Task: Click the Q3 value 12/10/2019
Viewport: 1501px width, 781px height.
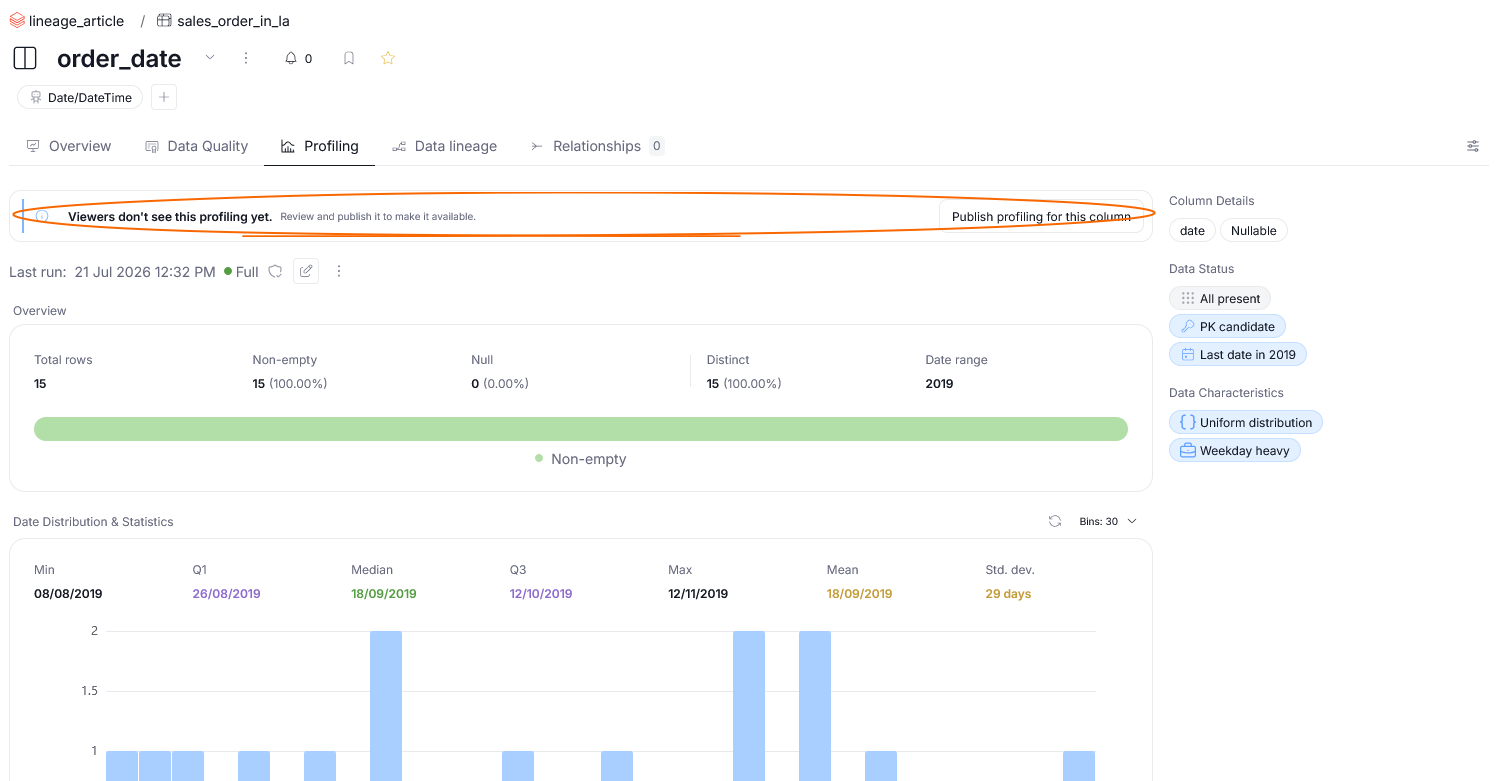Action: tap(541, 594)
